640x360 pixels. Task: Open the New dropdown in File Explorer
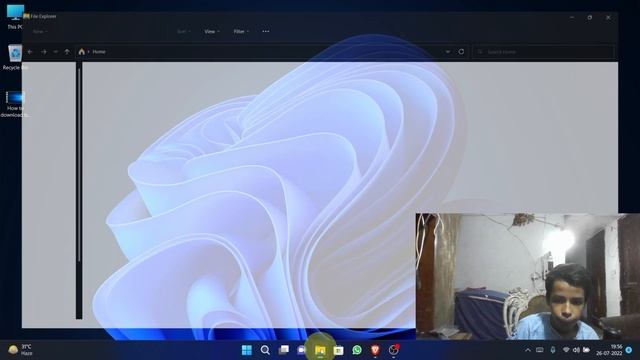[x=40, y=31]
